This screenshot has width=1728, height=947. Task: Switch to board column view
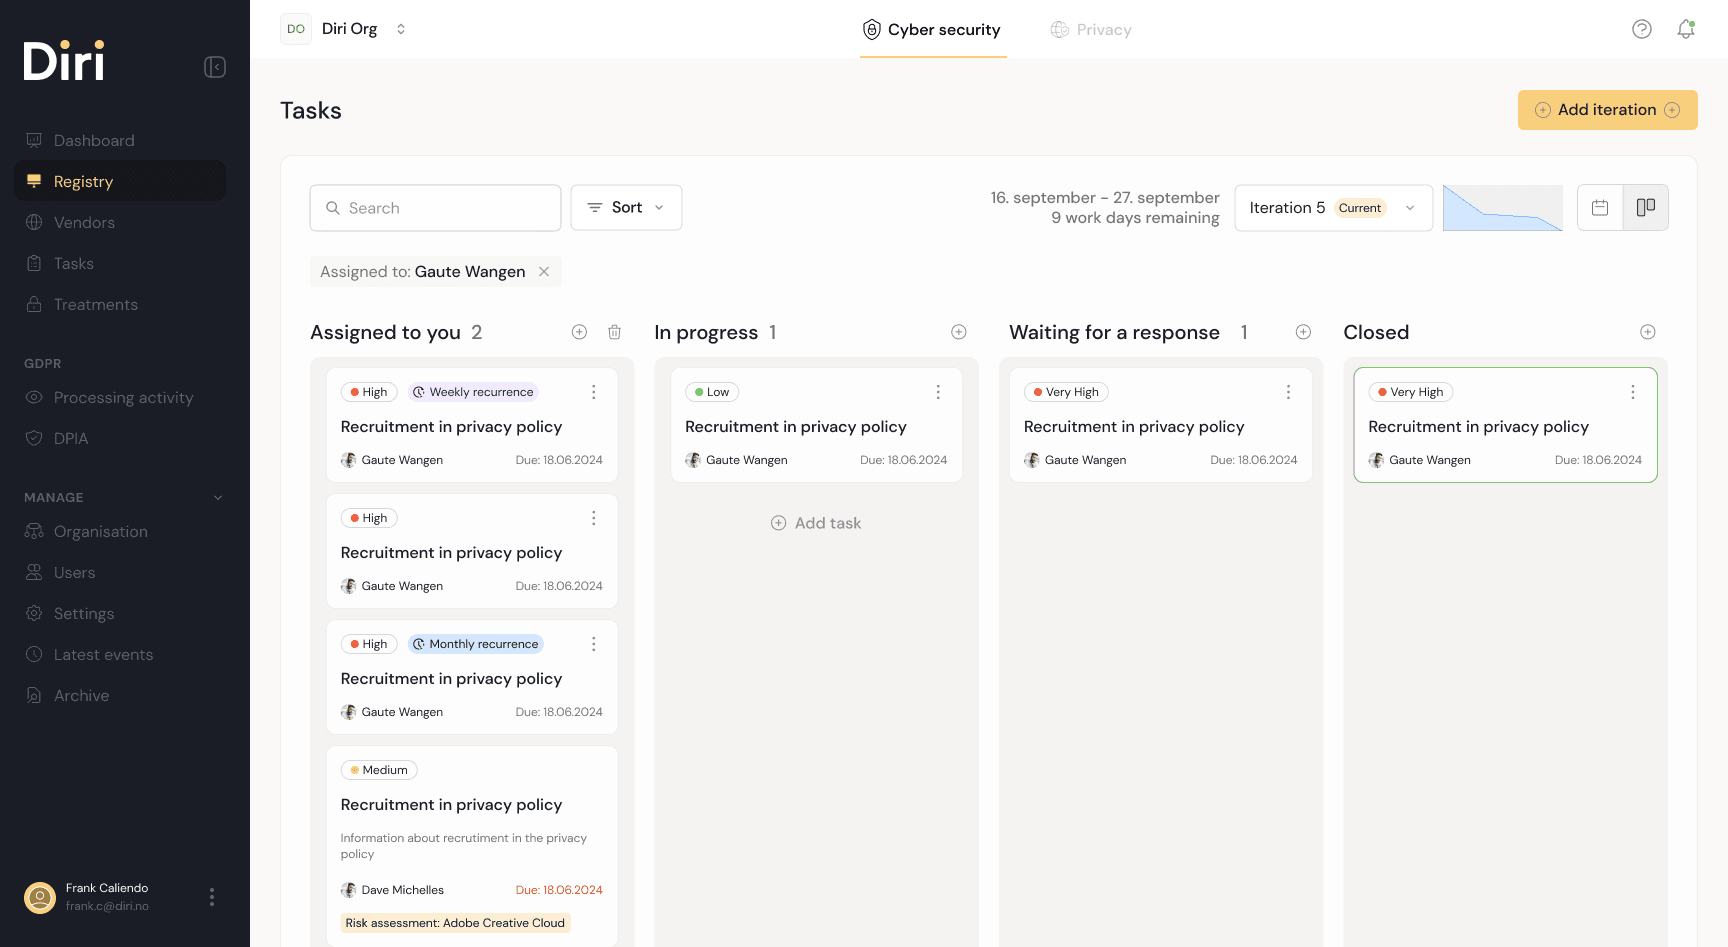[1645, 208]
